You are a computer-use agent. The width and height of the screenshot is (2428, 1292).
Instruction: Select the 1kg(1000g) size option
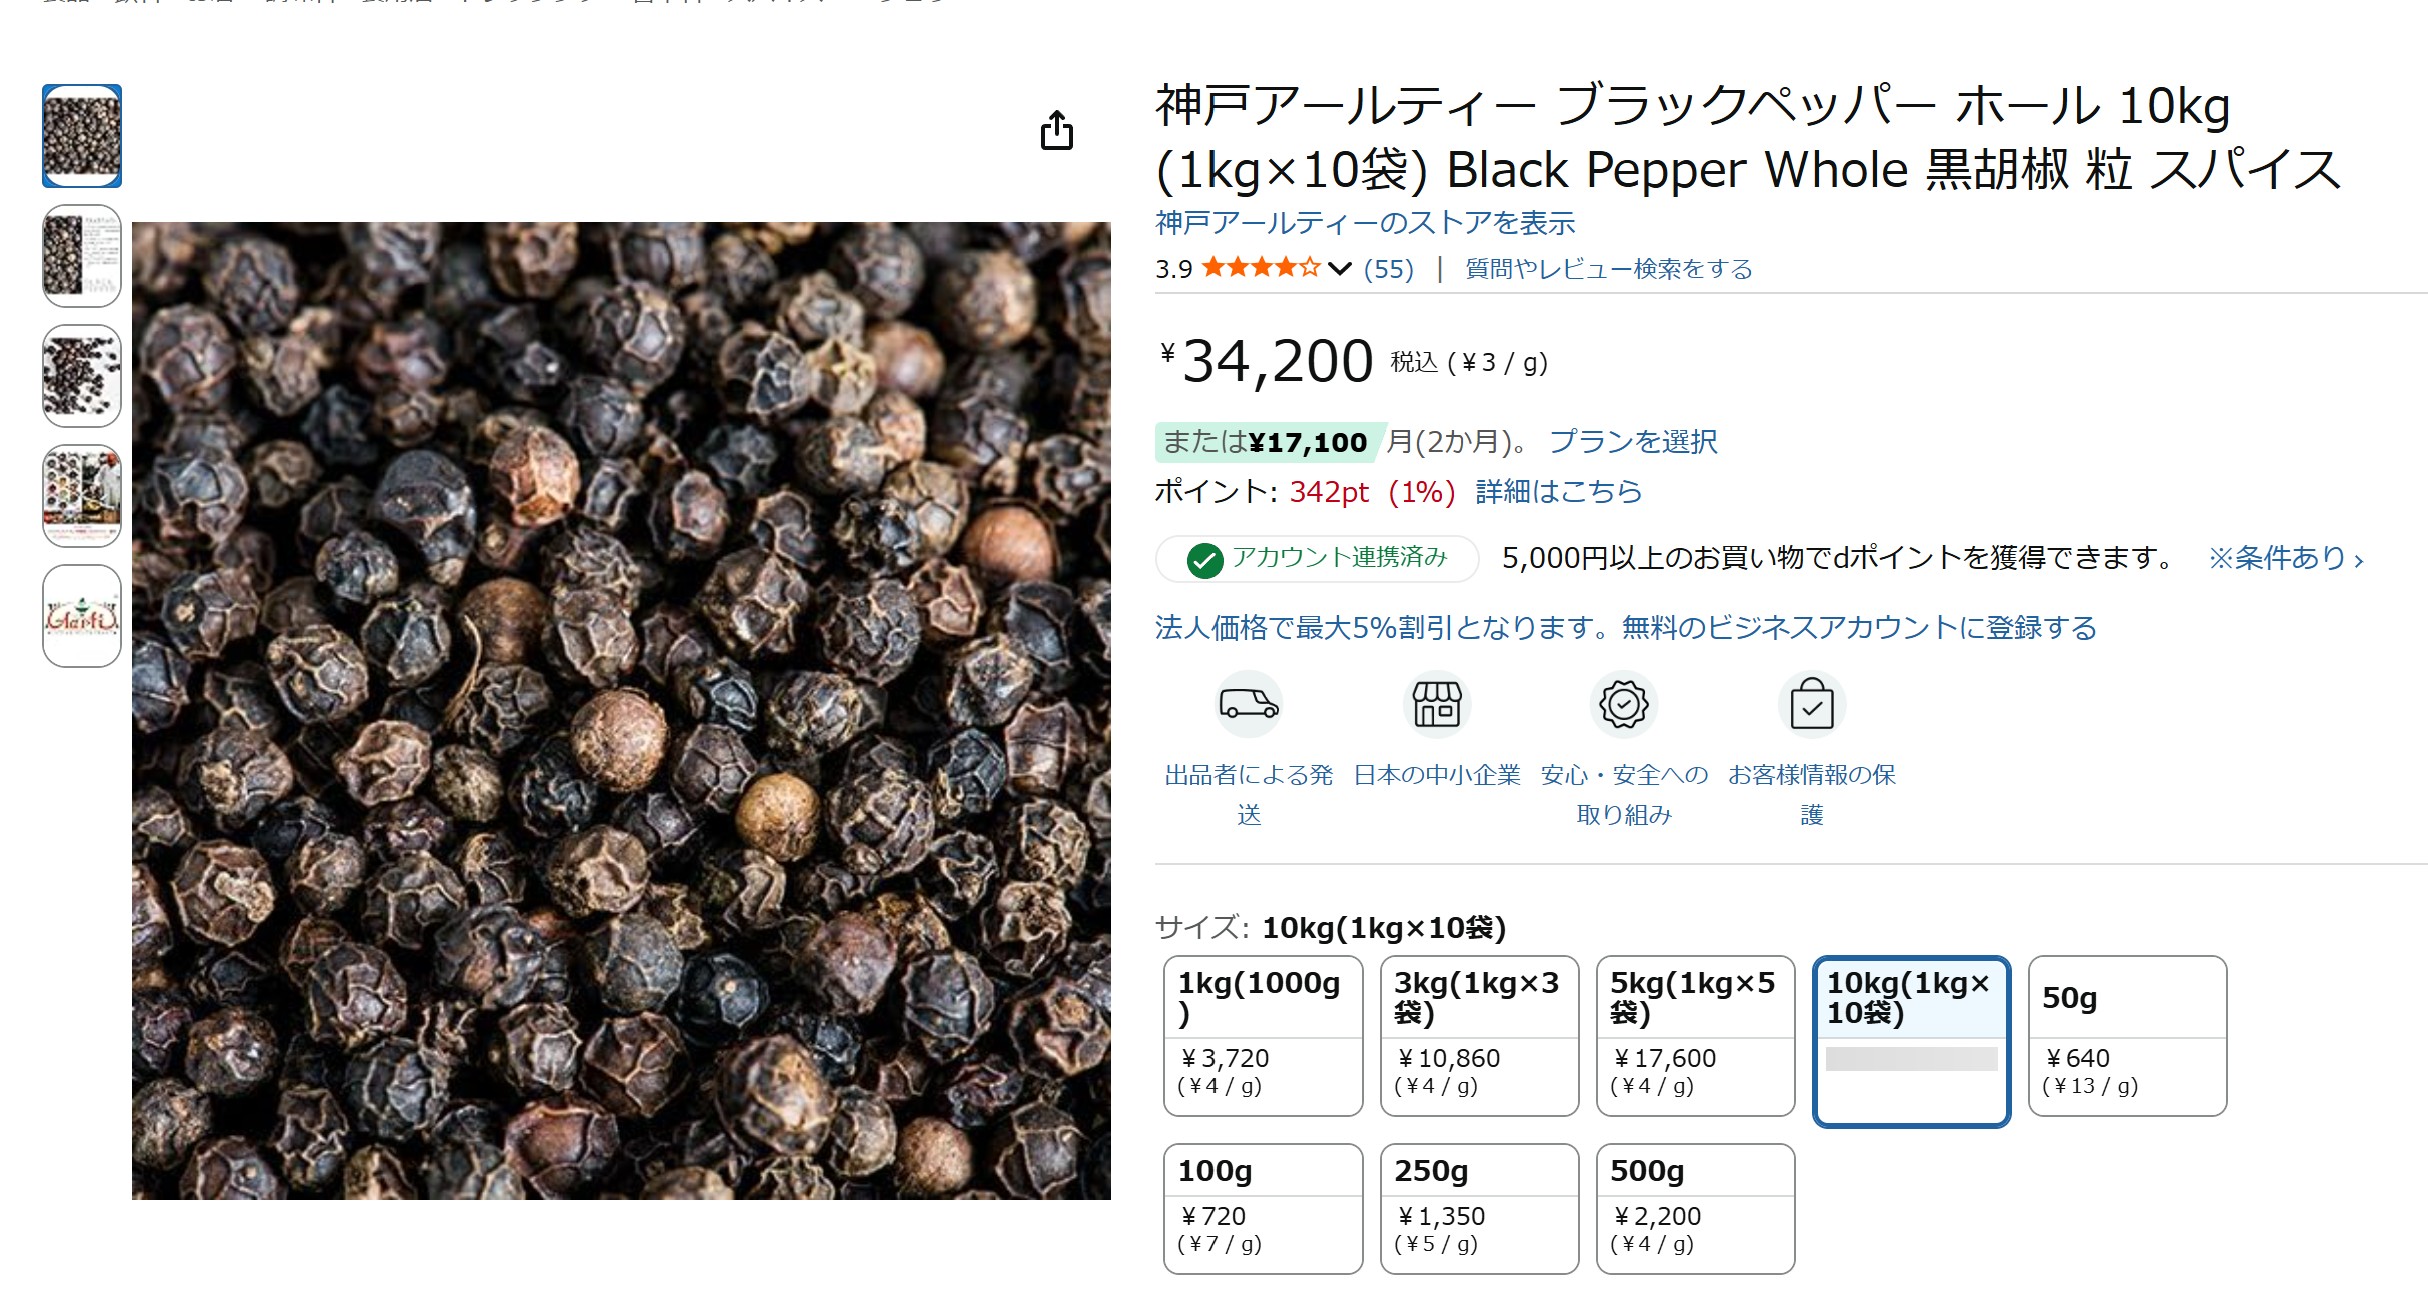1262,1035
